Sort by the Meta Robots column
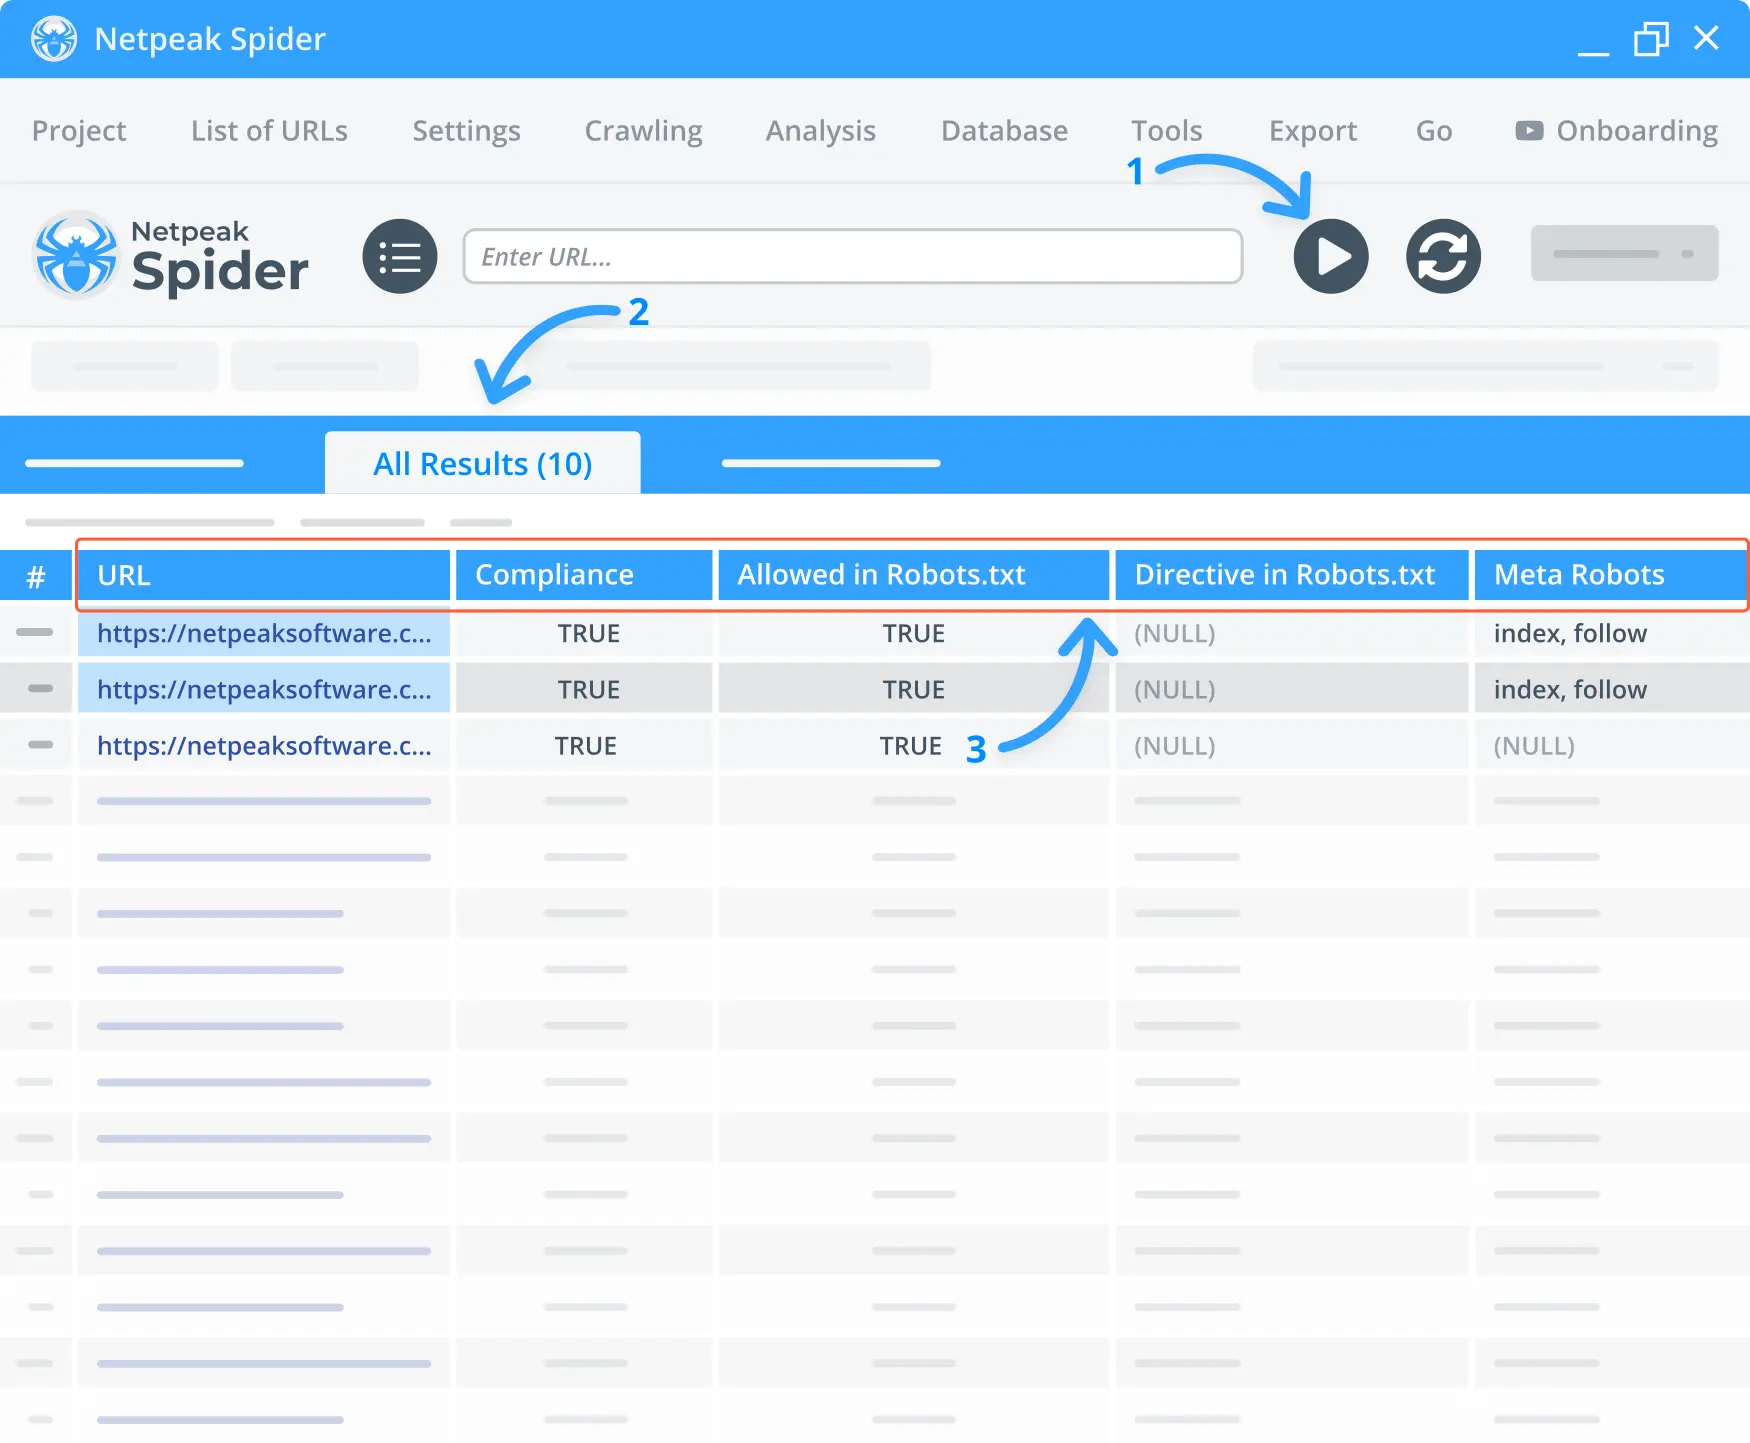1750x1443 pixels. coord(1610,575)
